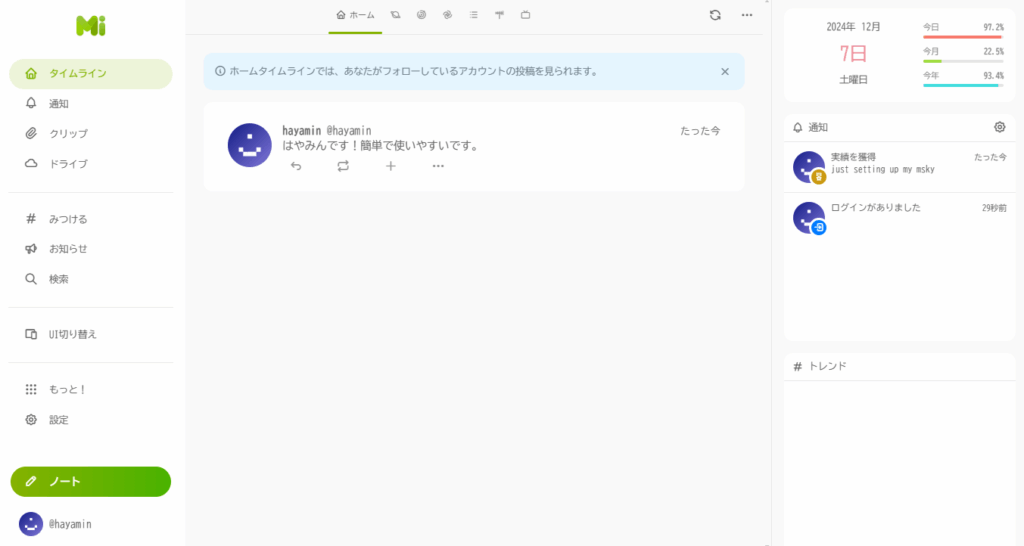Switch to the social timeline spiral tab
Viewport: 1024px width, 546px height.
click(421, 15)
